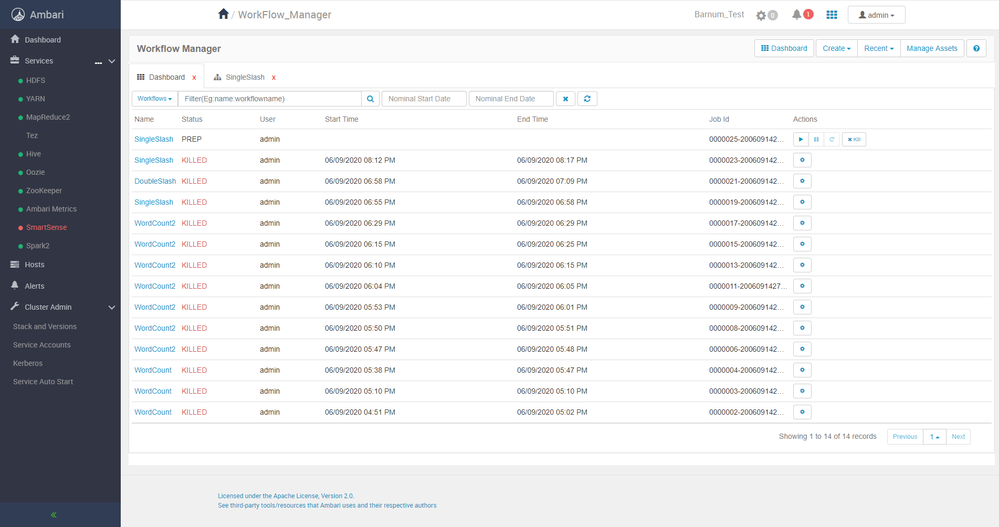
Task: Close the Dashboard tab
Action: tap(194, 78)
